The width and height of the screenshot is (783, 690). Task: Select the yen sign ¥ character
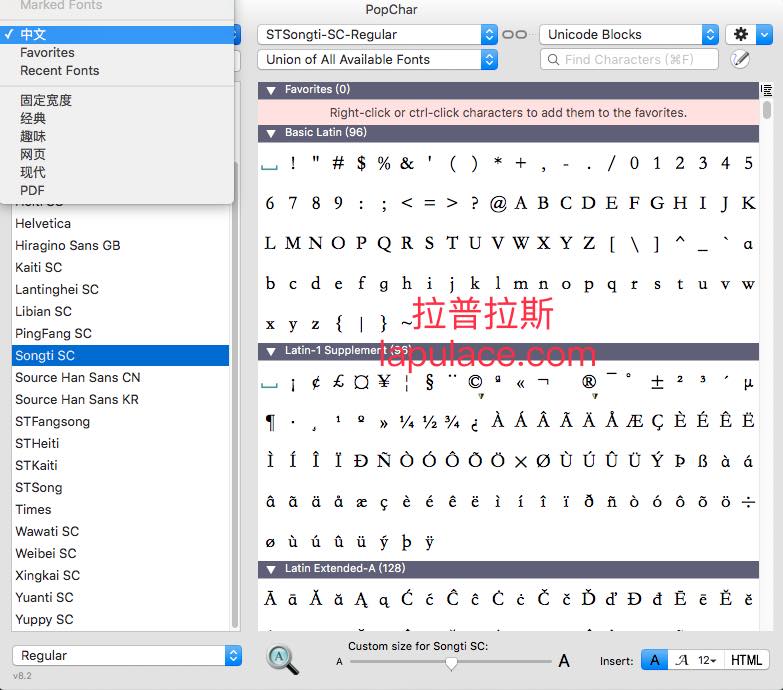[384, 382]
